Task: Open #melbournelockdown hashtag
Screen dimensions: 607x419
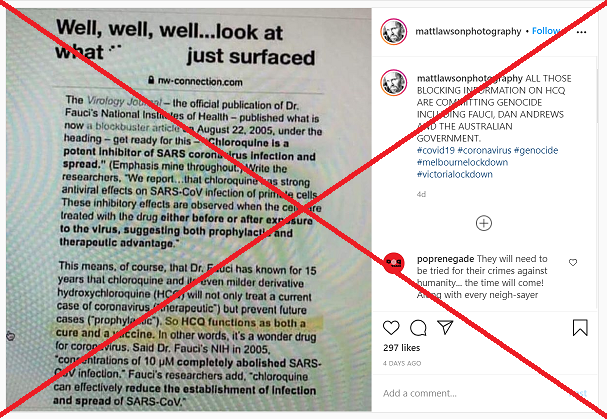Action: (x=462, y=162)
